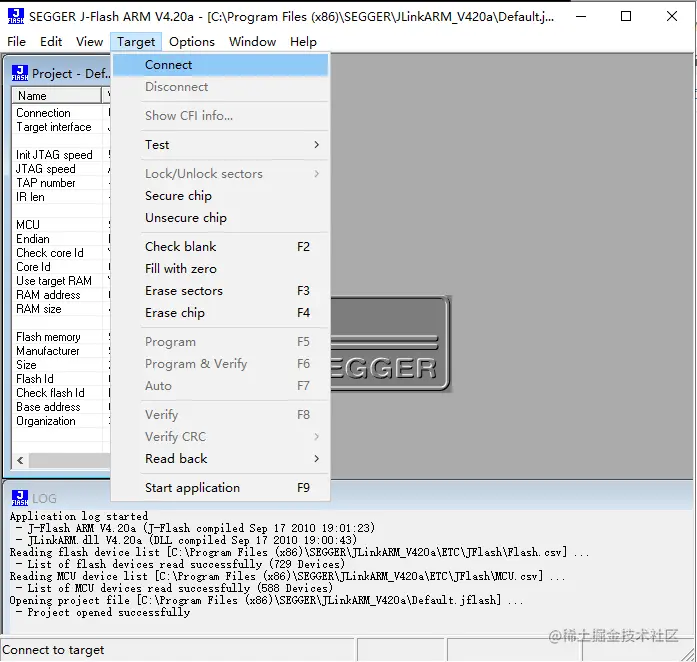Viewport: 697px width, 662px height.
Task: Choose Check blank option
Action: pos(220,247)
